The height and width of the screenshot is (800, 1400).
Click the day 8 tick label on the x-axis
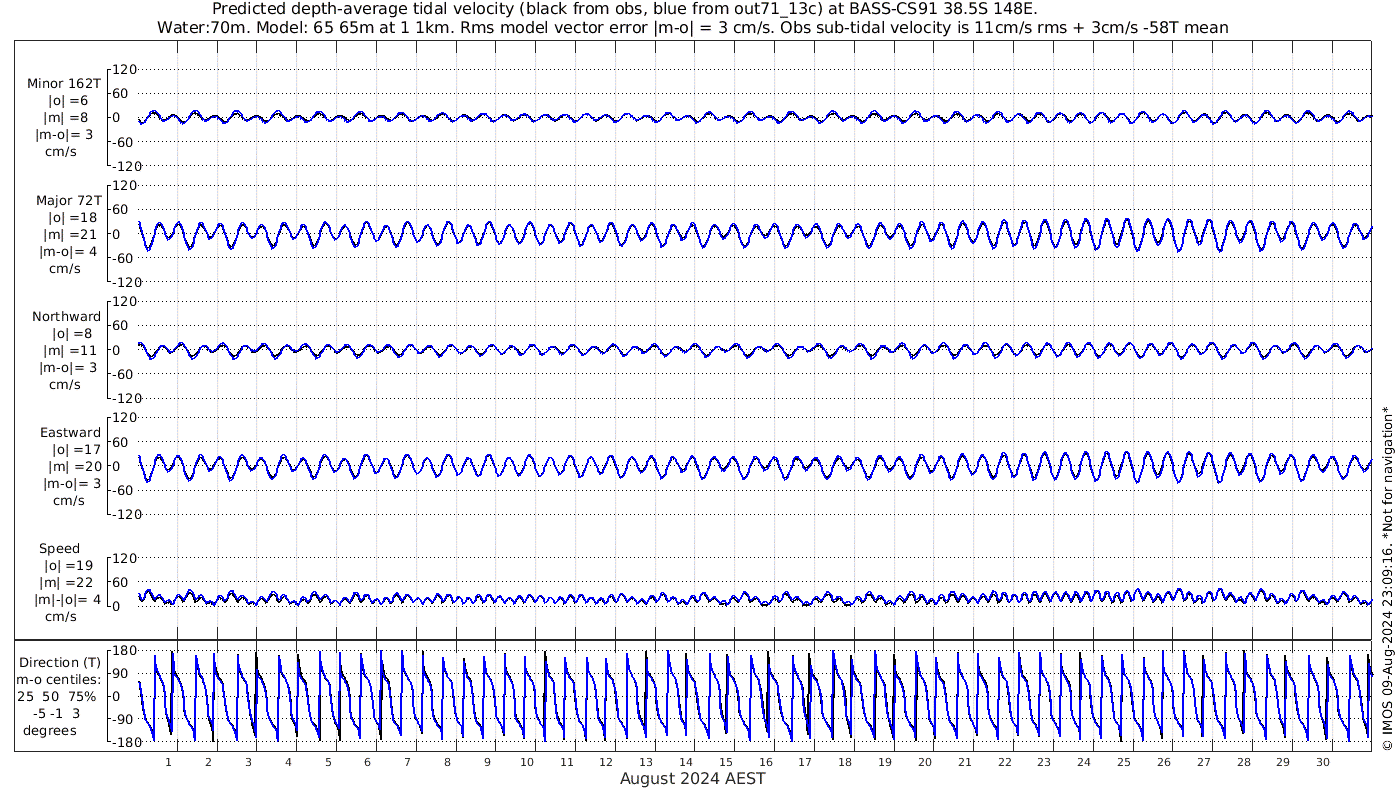pos(447,762)
